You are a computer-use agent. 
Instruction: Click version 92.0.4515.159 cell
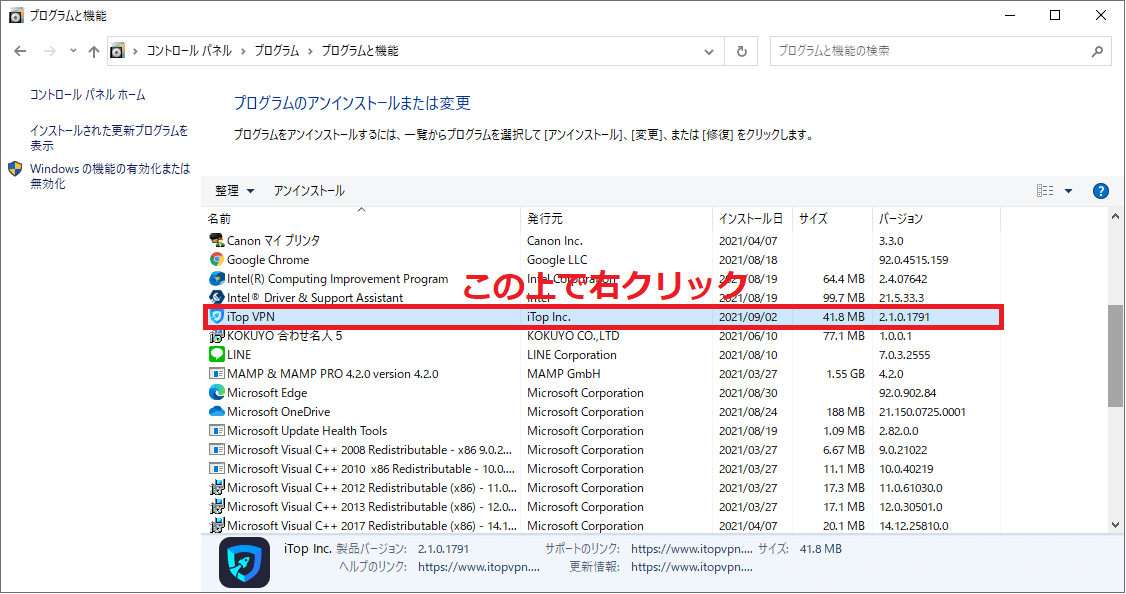[x=913, y=260]
